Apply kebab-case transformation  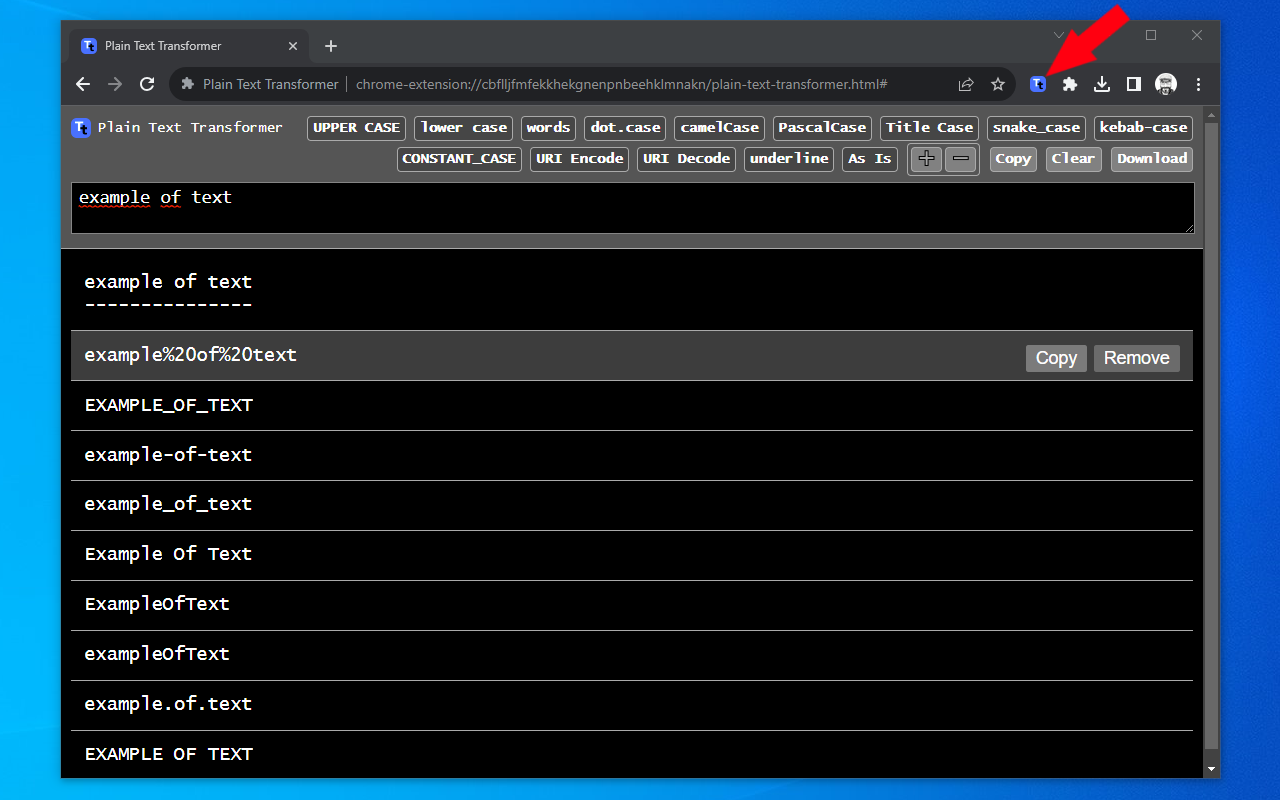pyautogui.click(x=1143, y=128)
